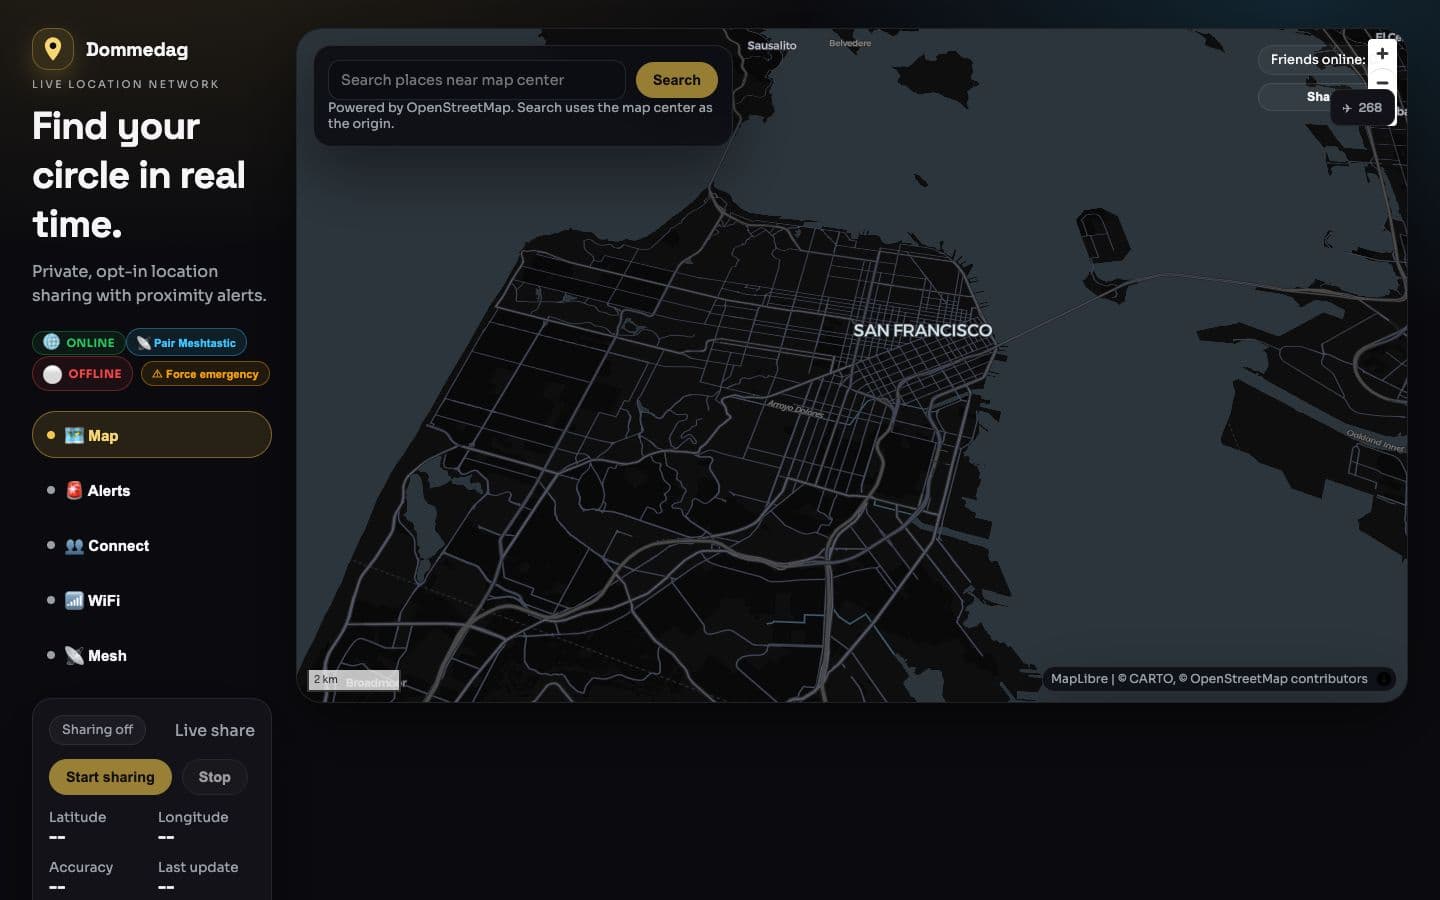
Task: Select the ONLINE status pill
Action: point(79,343)
